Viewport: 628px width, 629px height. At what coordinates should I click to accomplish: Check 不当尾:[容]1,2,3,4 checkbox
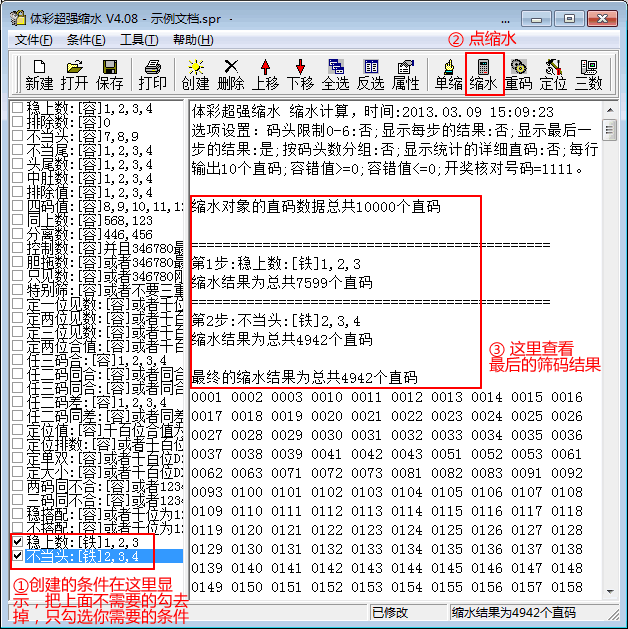[x=17, y=150]
